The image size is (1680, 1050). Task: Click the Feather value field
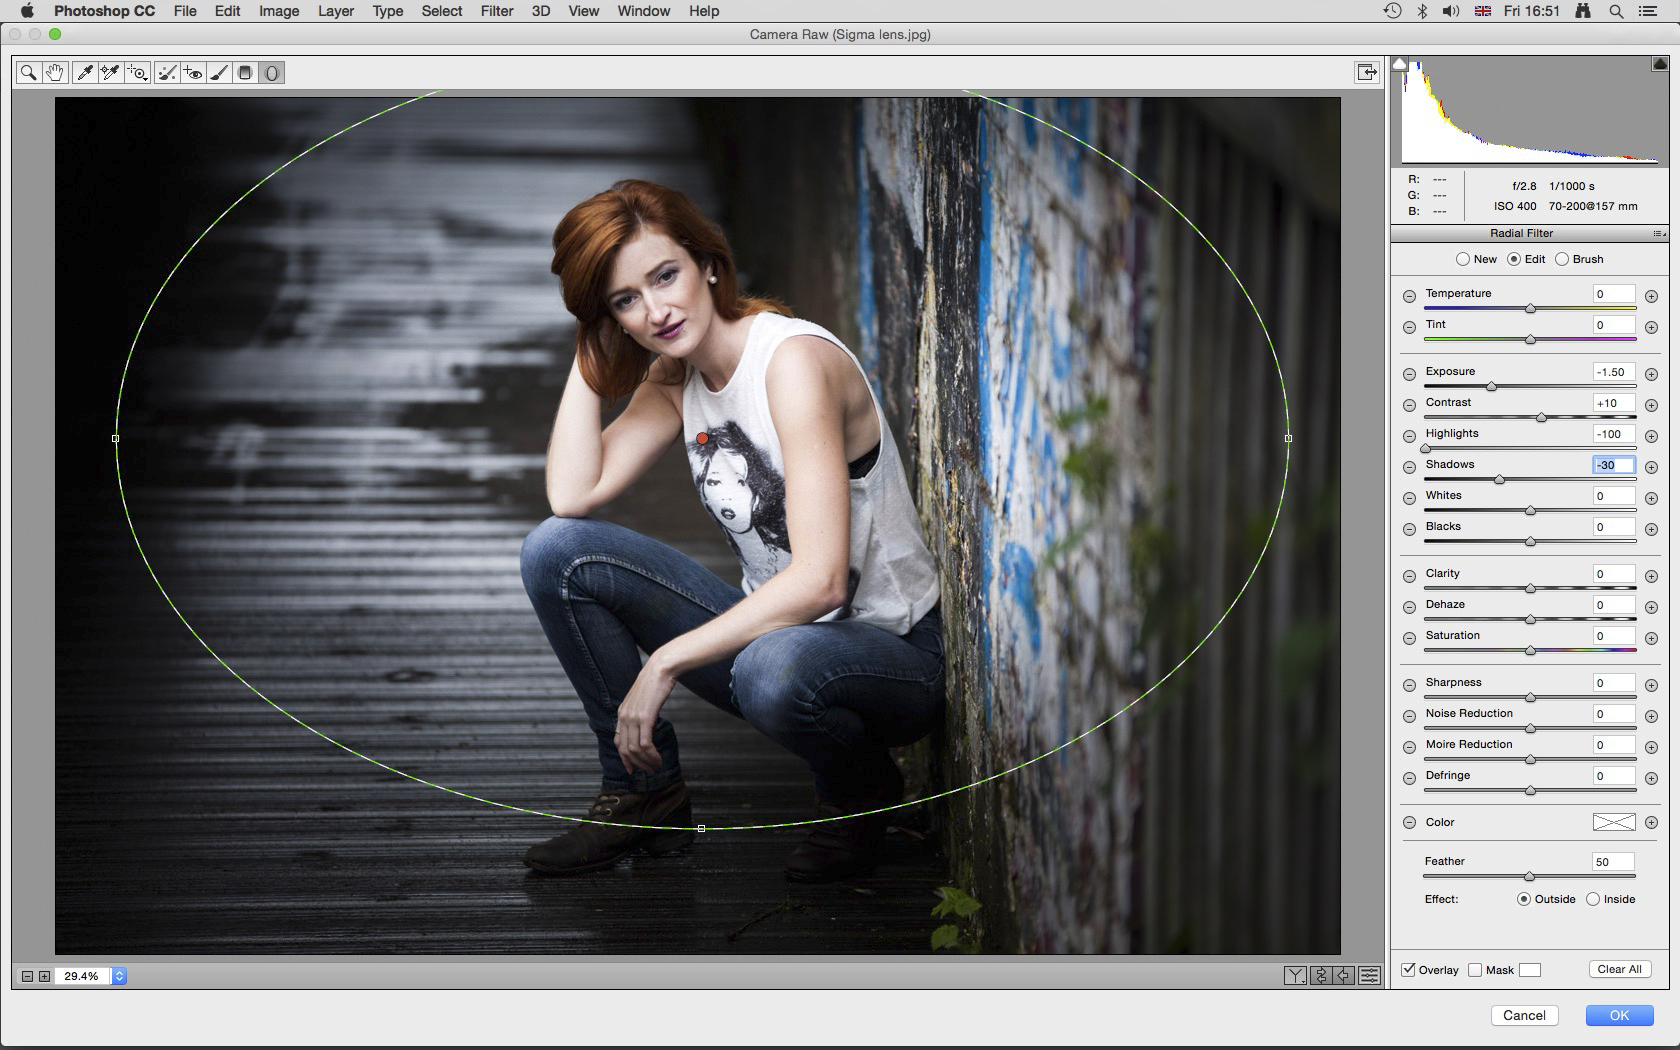point(1613,862)
